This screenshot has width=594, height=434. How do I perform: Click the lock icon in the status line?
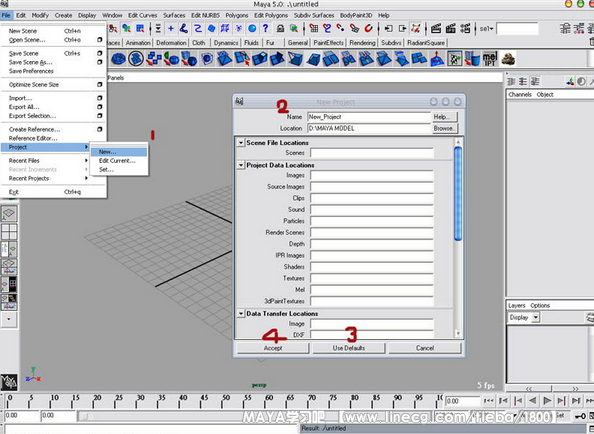click(x=280, y=28)
